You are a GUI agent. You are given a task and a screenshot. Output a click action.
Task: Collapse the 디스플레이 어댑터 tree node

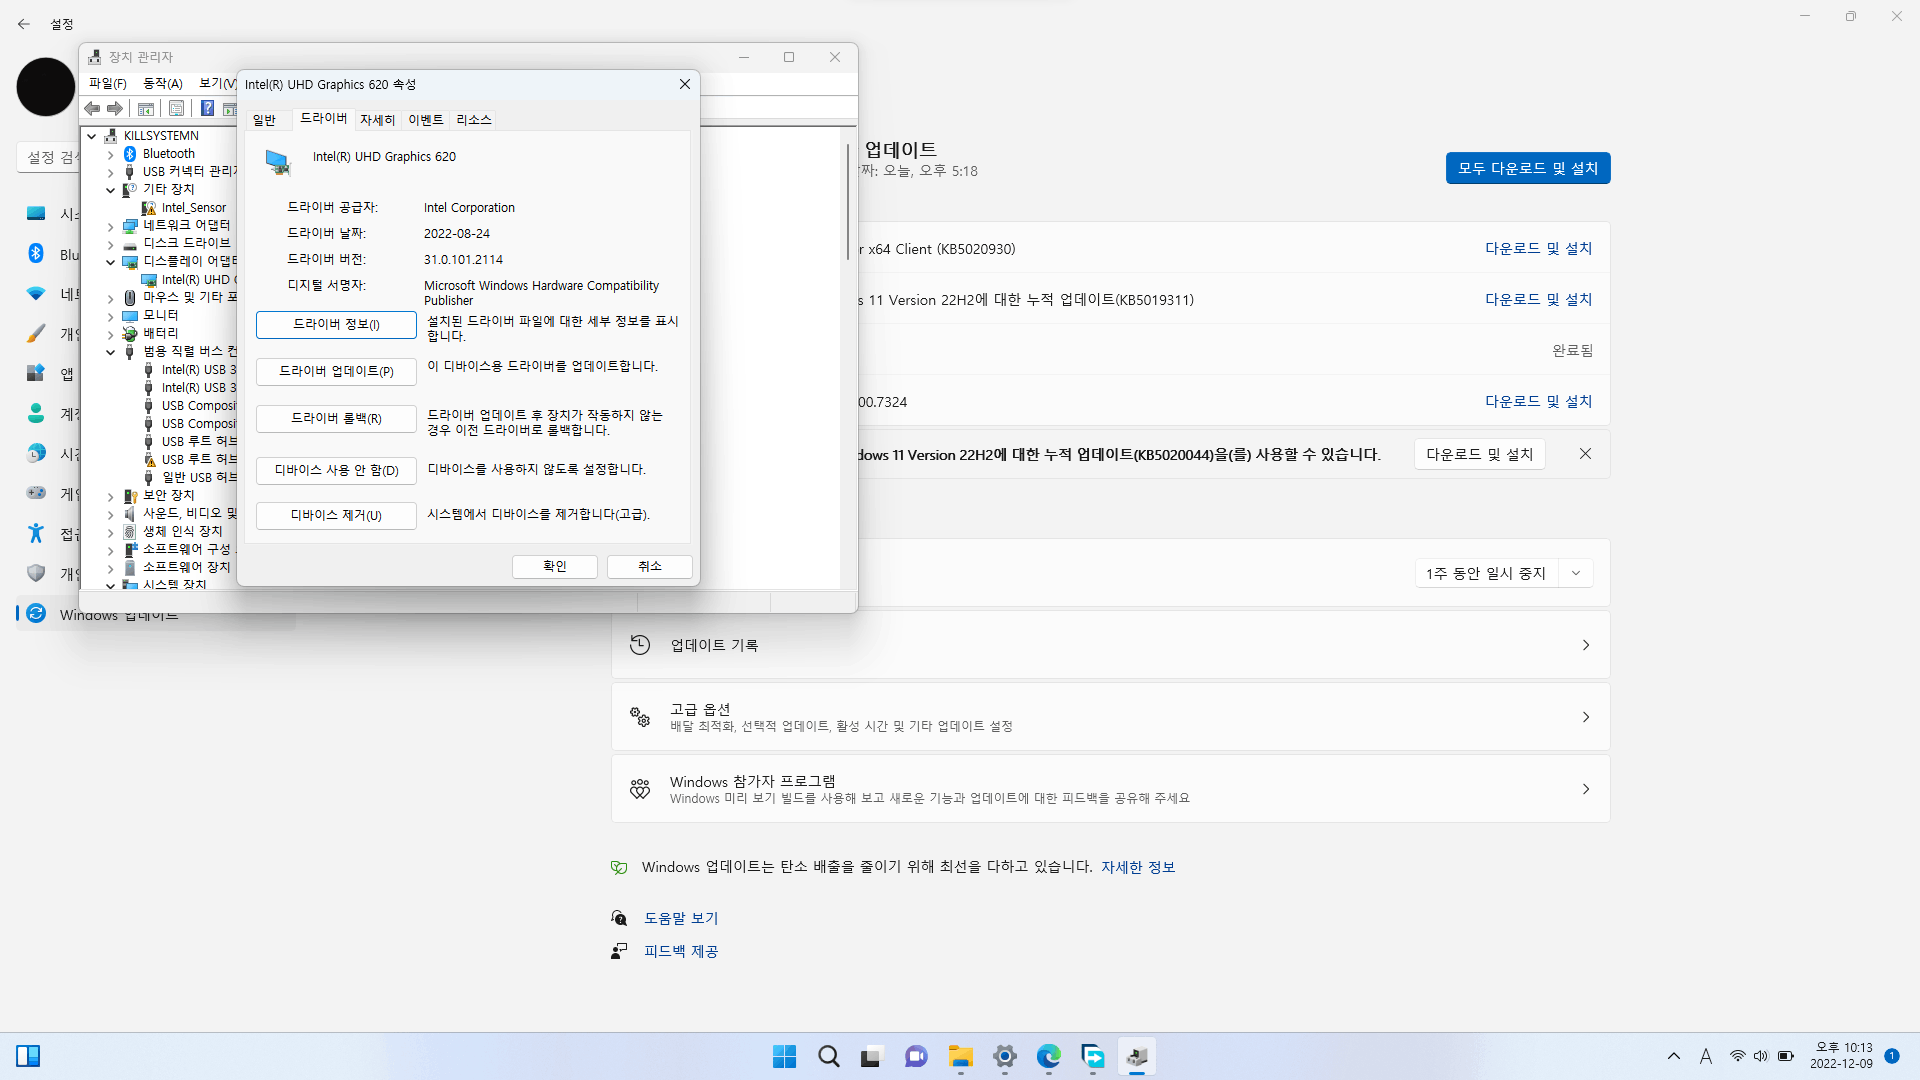coord(111,262)
